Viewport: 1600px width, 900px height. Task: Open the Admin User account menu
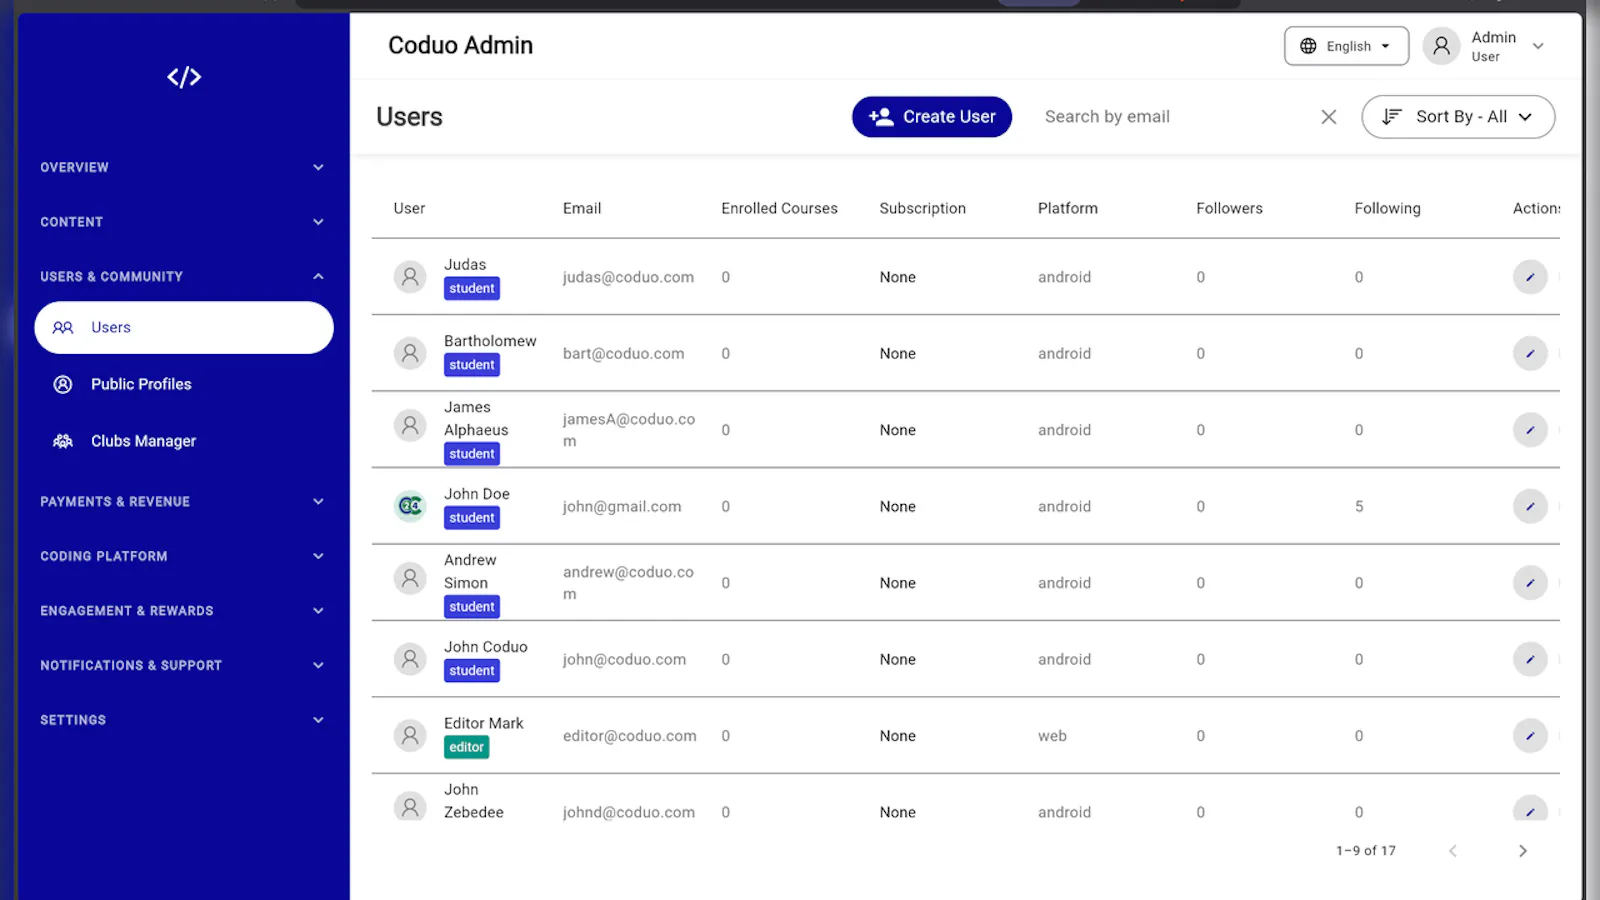point(1485,46)
